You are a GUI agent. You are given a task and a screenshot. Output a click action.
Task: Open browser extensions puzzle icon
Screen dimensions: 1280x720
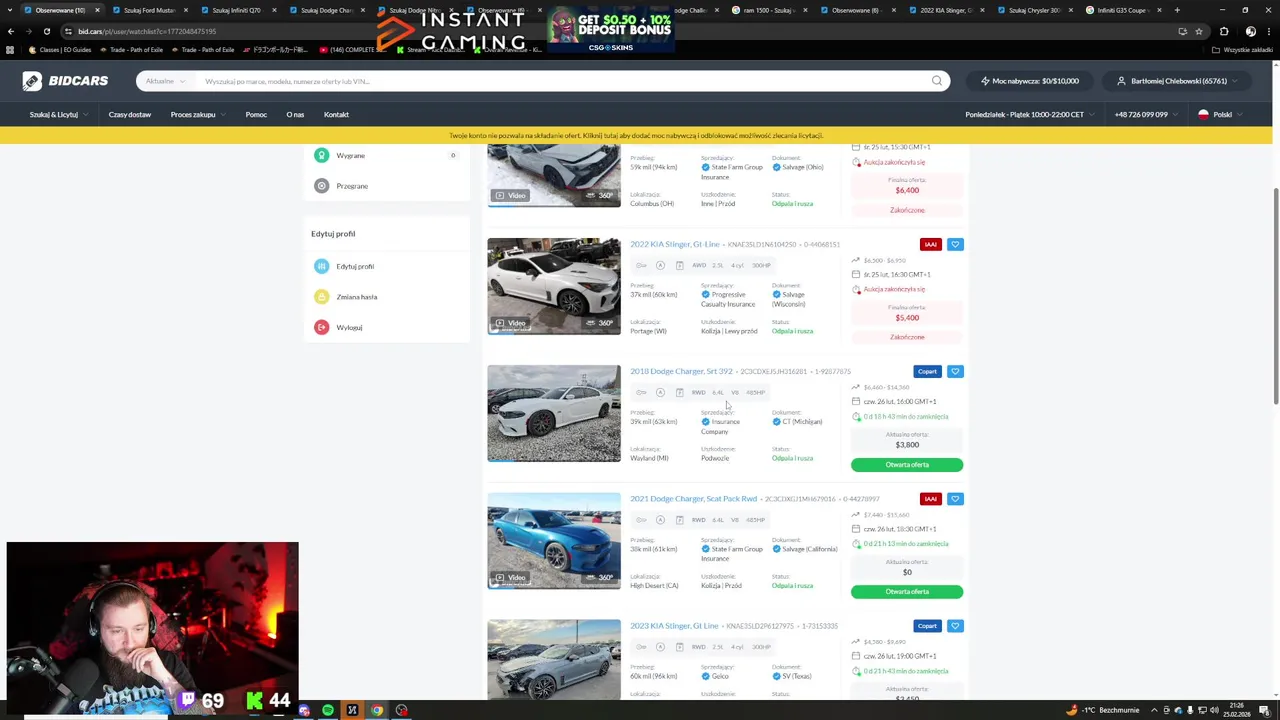click(1224, 31)
